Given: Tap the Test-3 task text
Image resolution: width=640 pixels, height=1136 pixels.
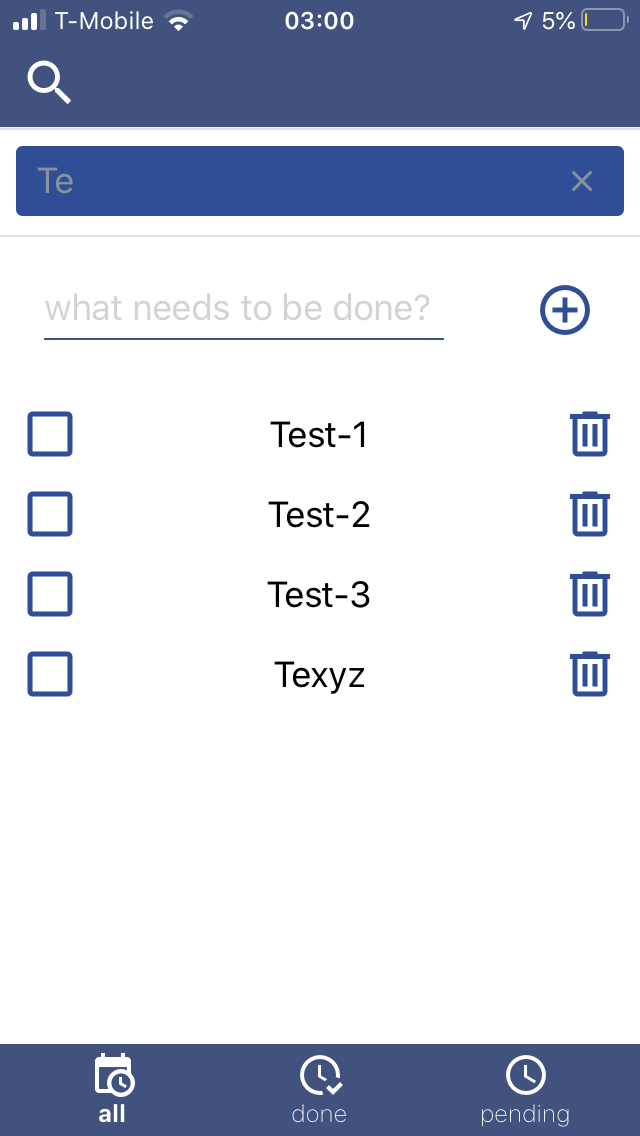Looking at the screenshot, I should 319,595.
